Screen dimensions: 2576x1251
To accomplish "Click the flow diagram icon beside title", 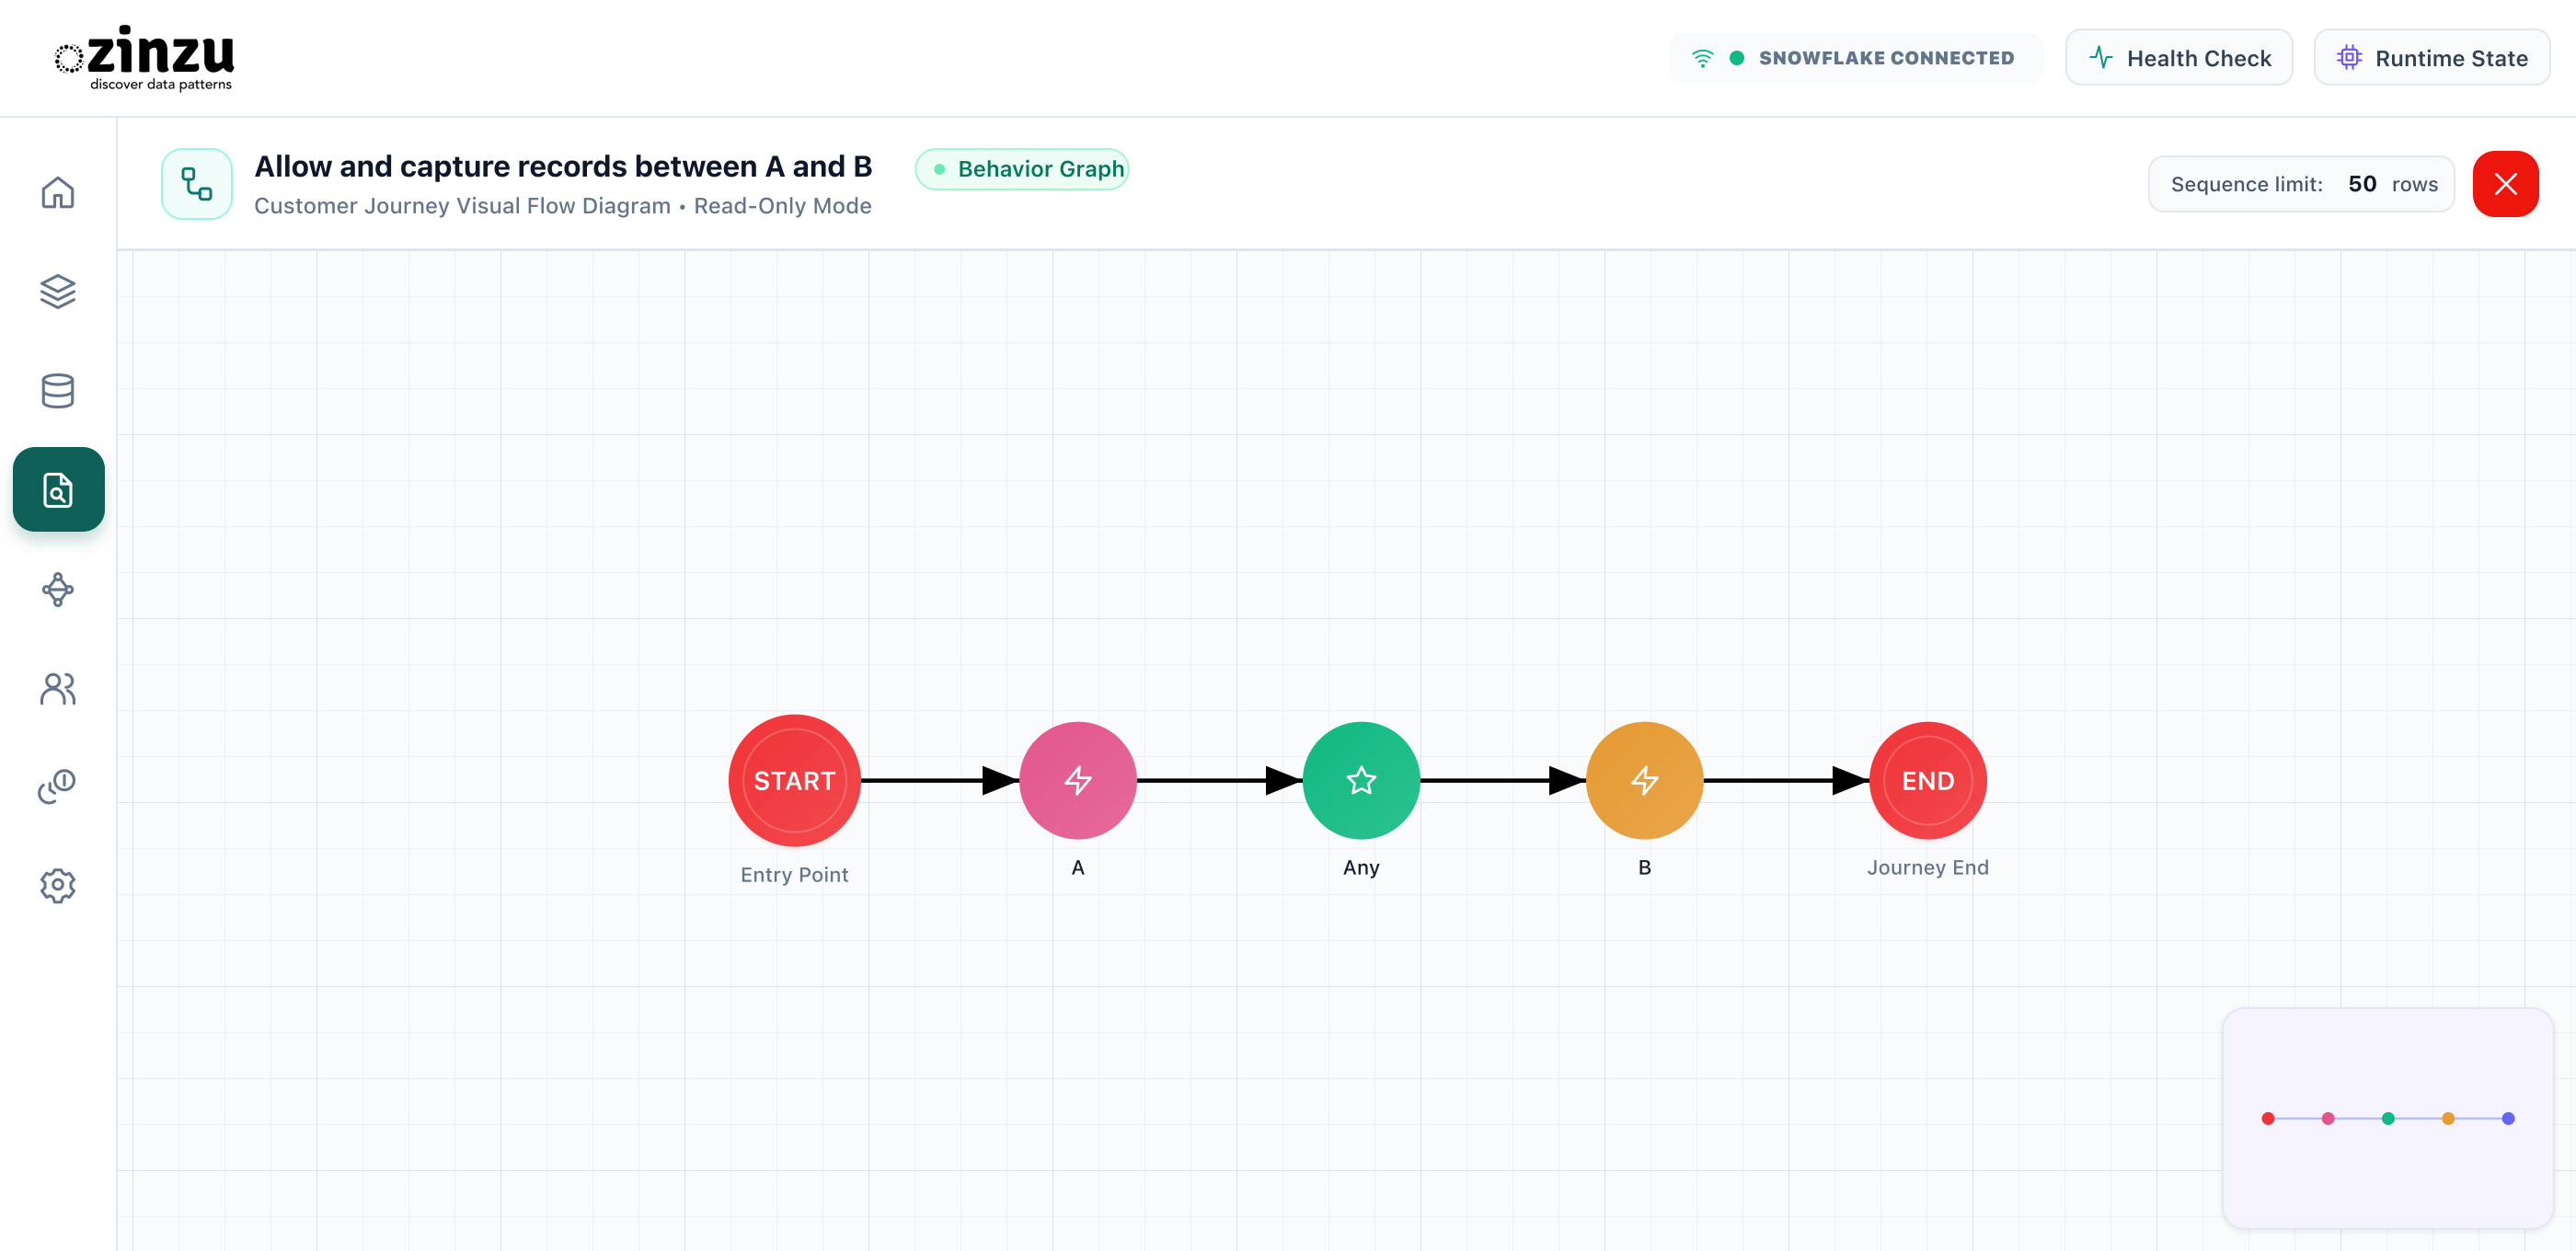I will 197,184.
